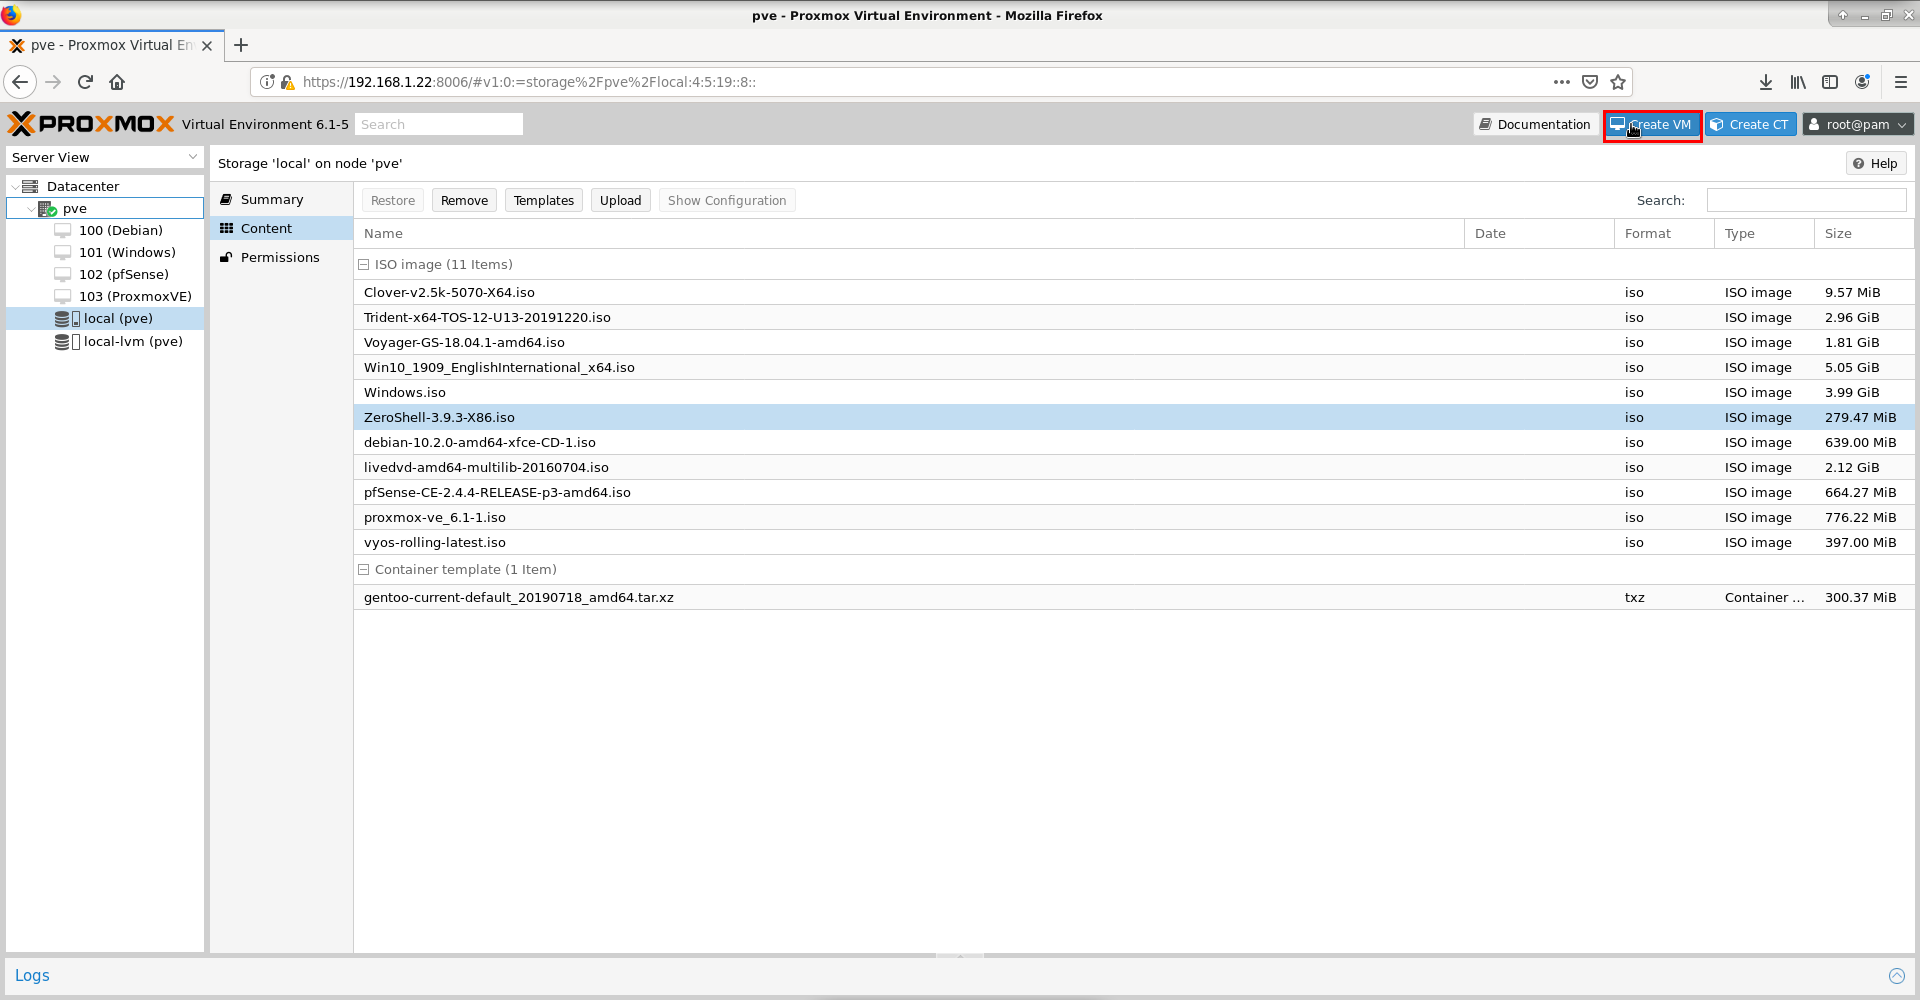
Task: Sort by the Date column header
Action: 1539,234
